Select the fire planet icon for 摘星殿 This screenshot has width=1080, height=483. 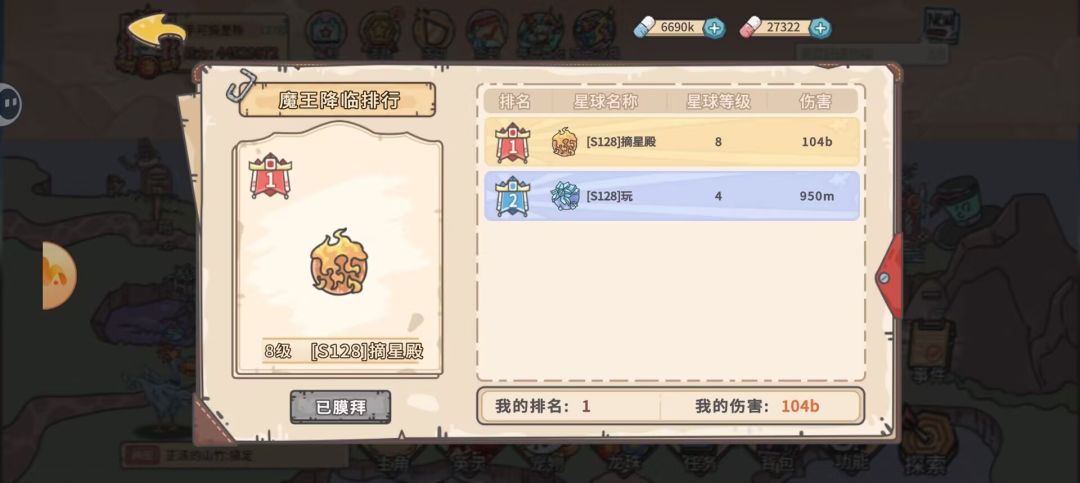click(564, 142)
